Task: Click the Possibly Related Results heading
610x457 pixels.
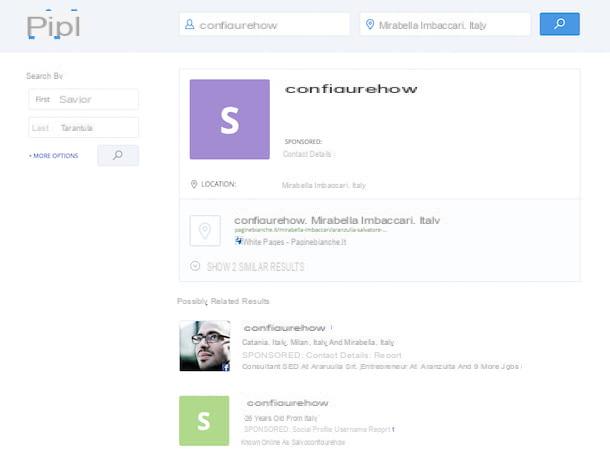Action: pyautogui.click(x=223, y=301)
